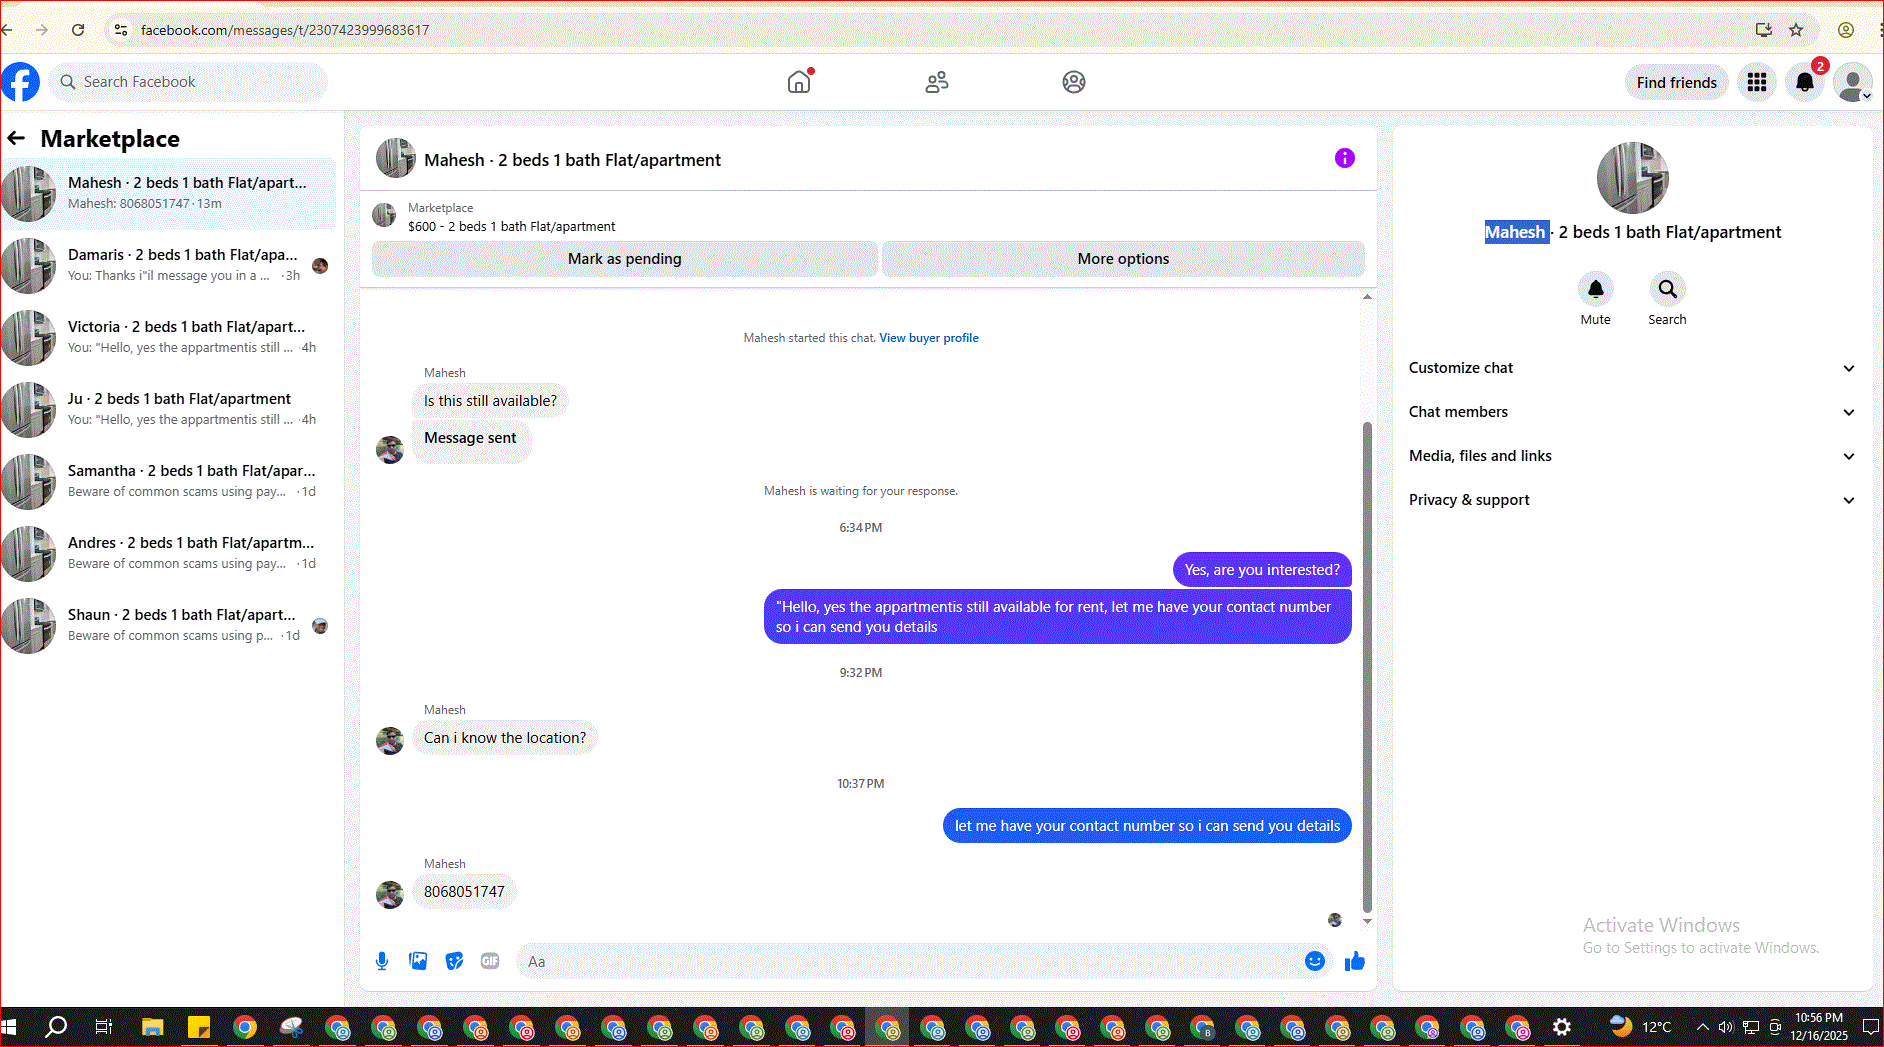Open Sticky Notes from the taskbar
Image resolution: width=1884 pixels, height=1047 pixels.
(198, 1027)
